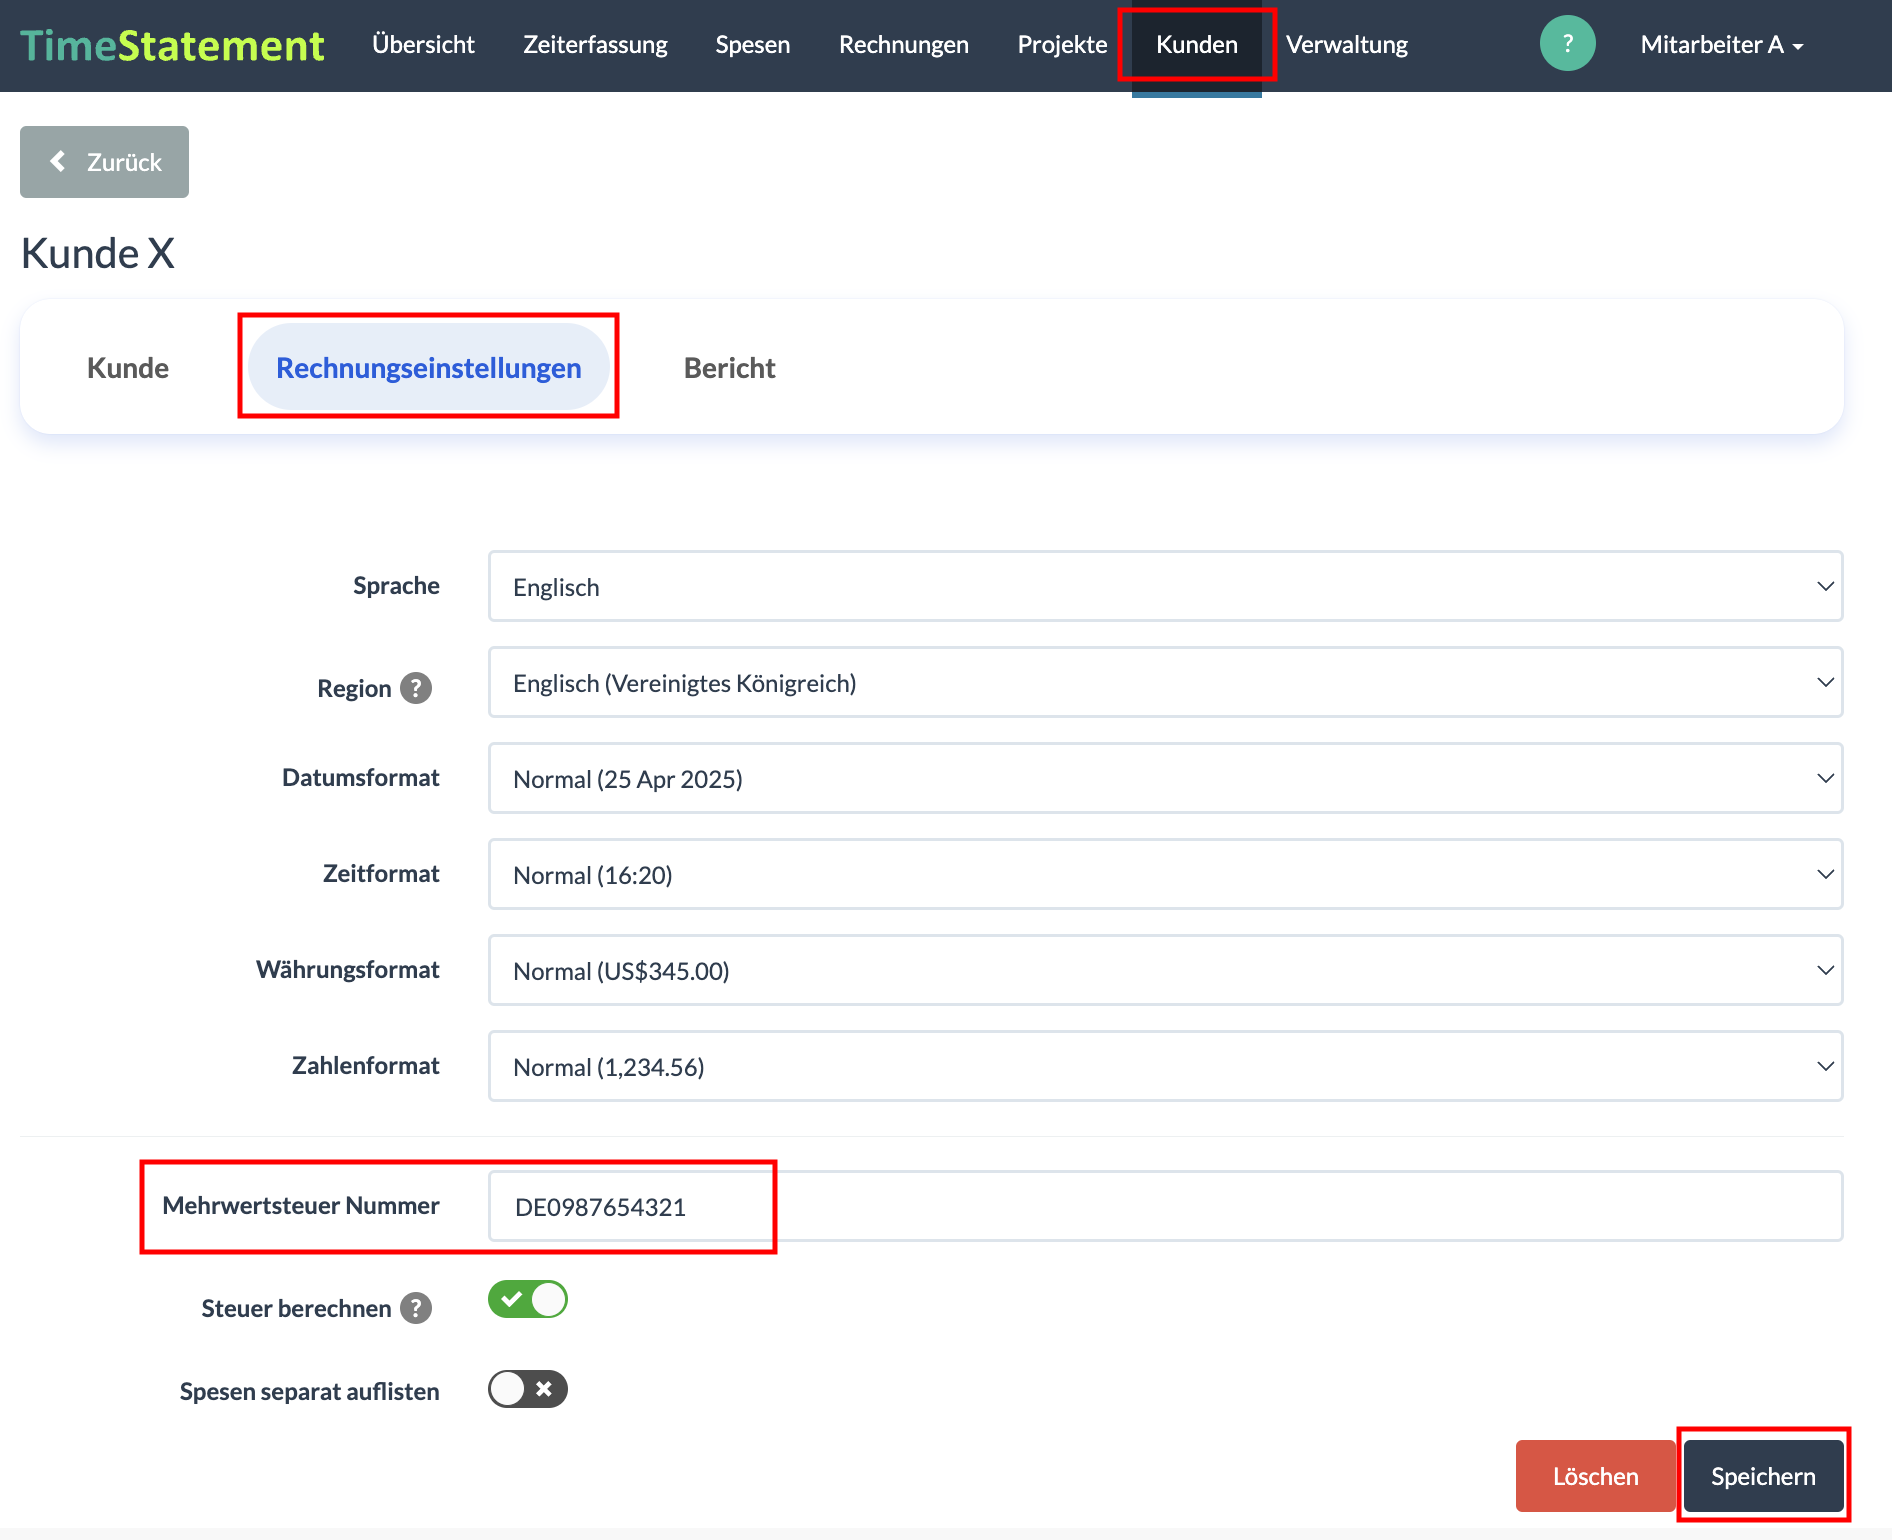The image size is (1892, 1540).
Task: Open the Region dropdown
Action: (1165, 682)
